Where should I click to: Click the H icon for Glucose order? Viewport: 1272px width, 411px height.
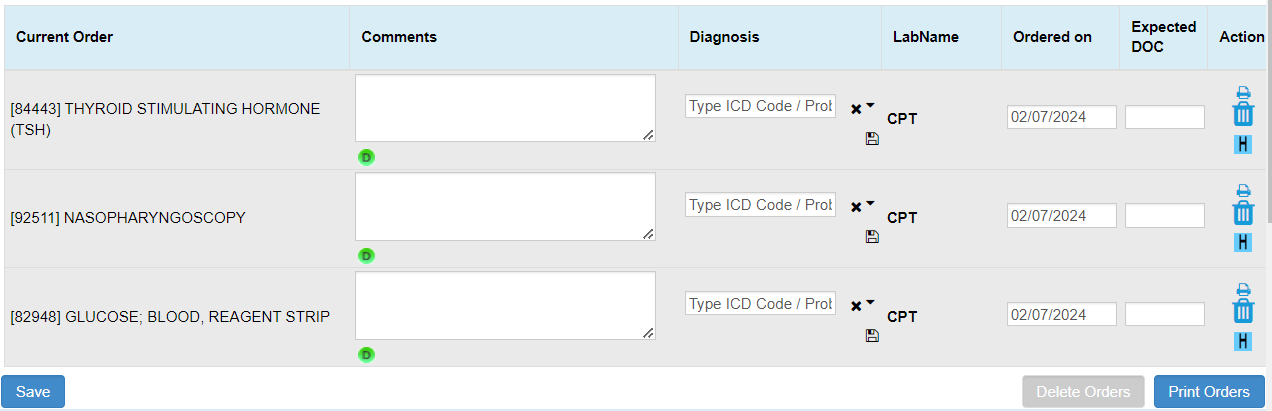click(1243, 341)
